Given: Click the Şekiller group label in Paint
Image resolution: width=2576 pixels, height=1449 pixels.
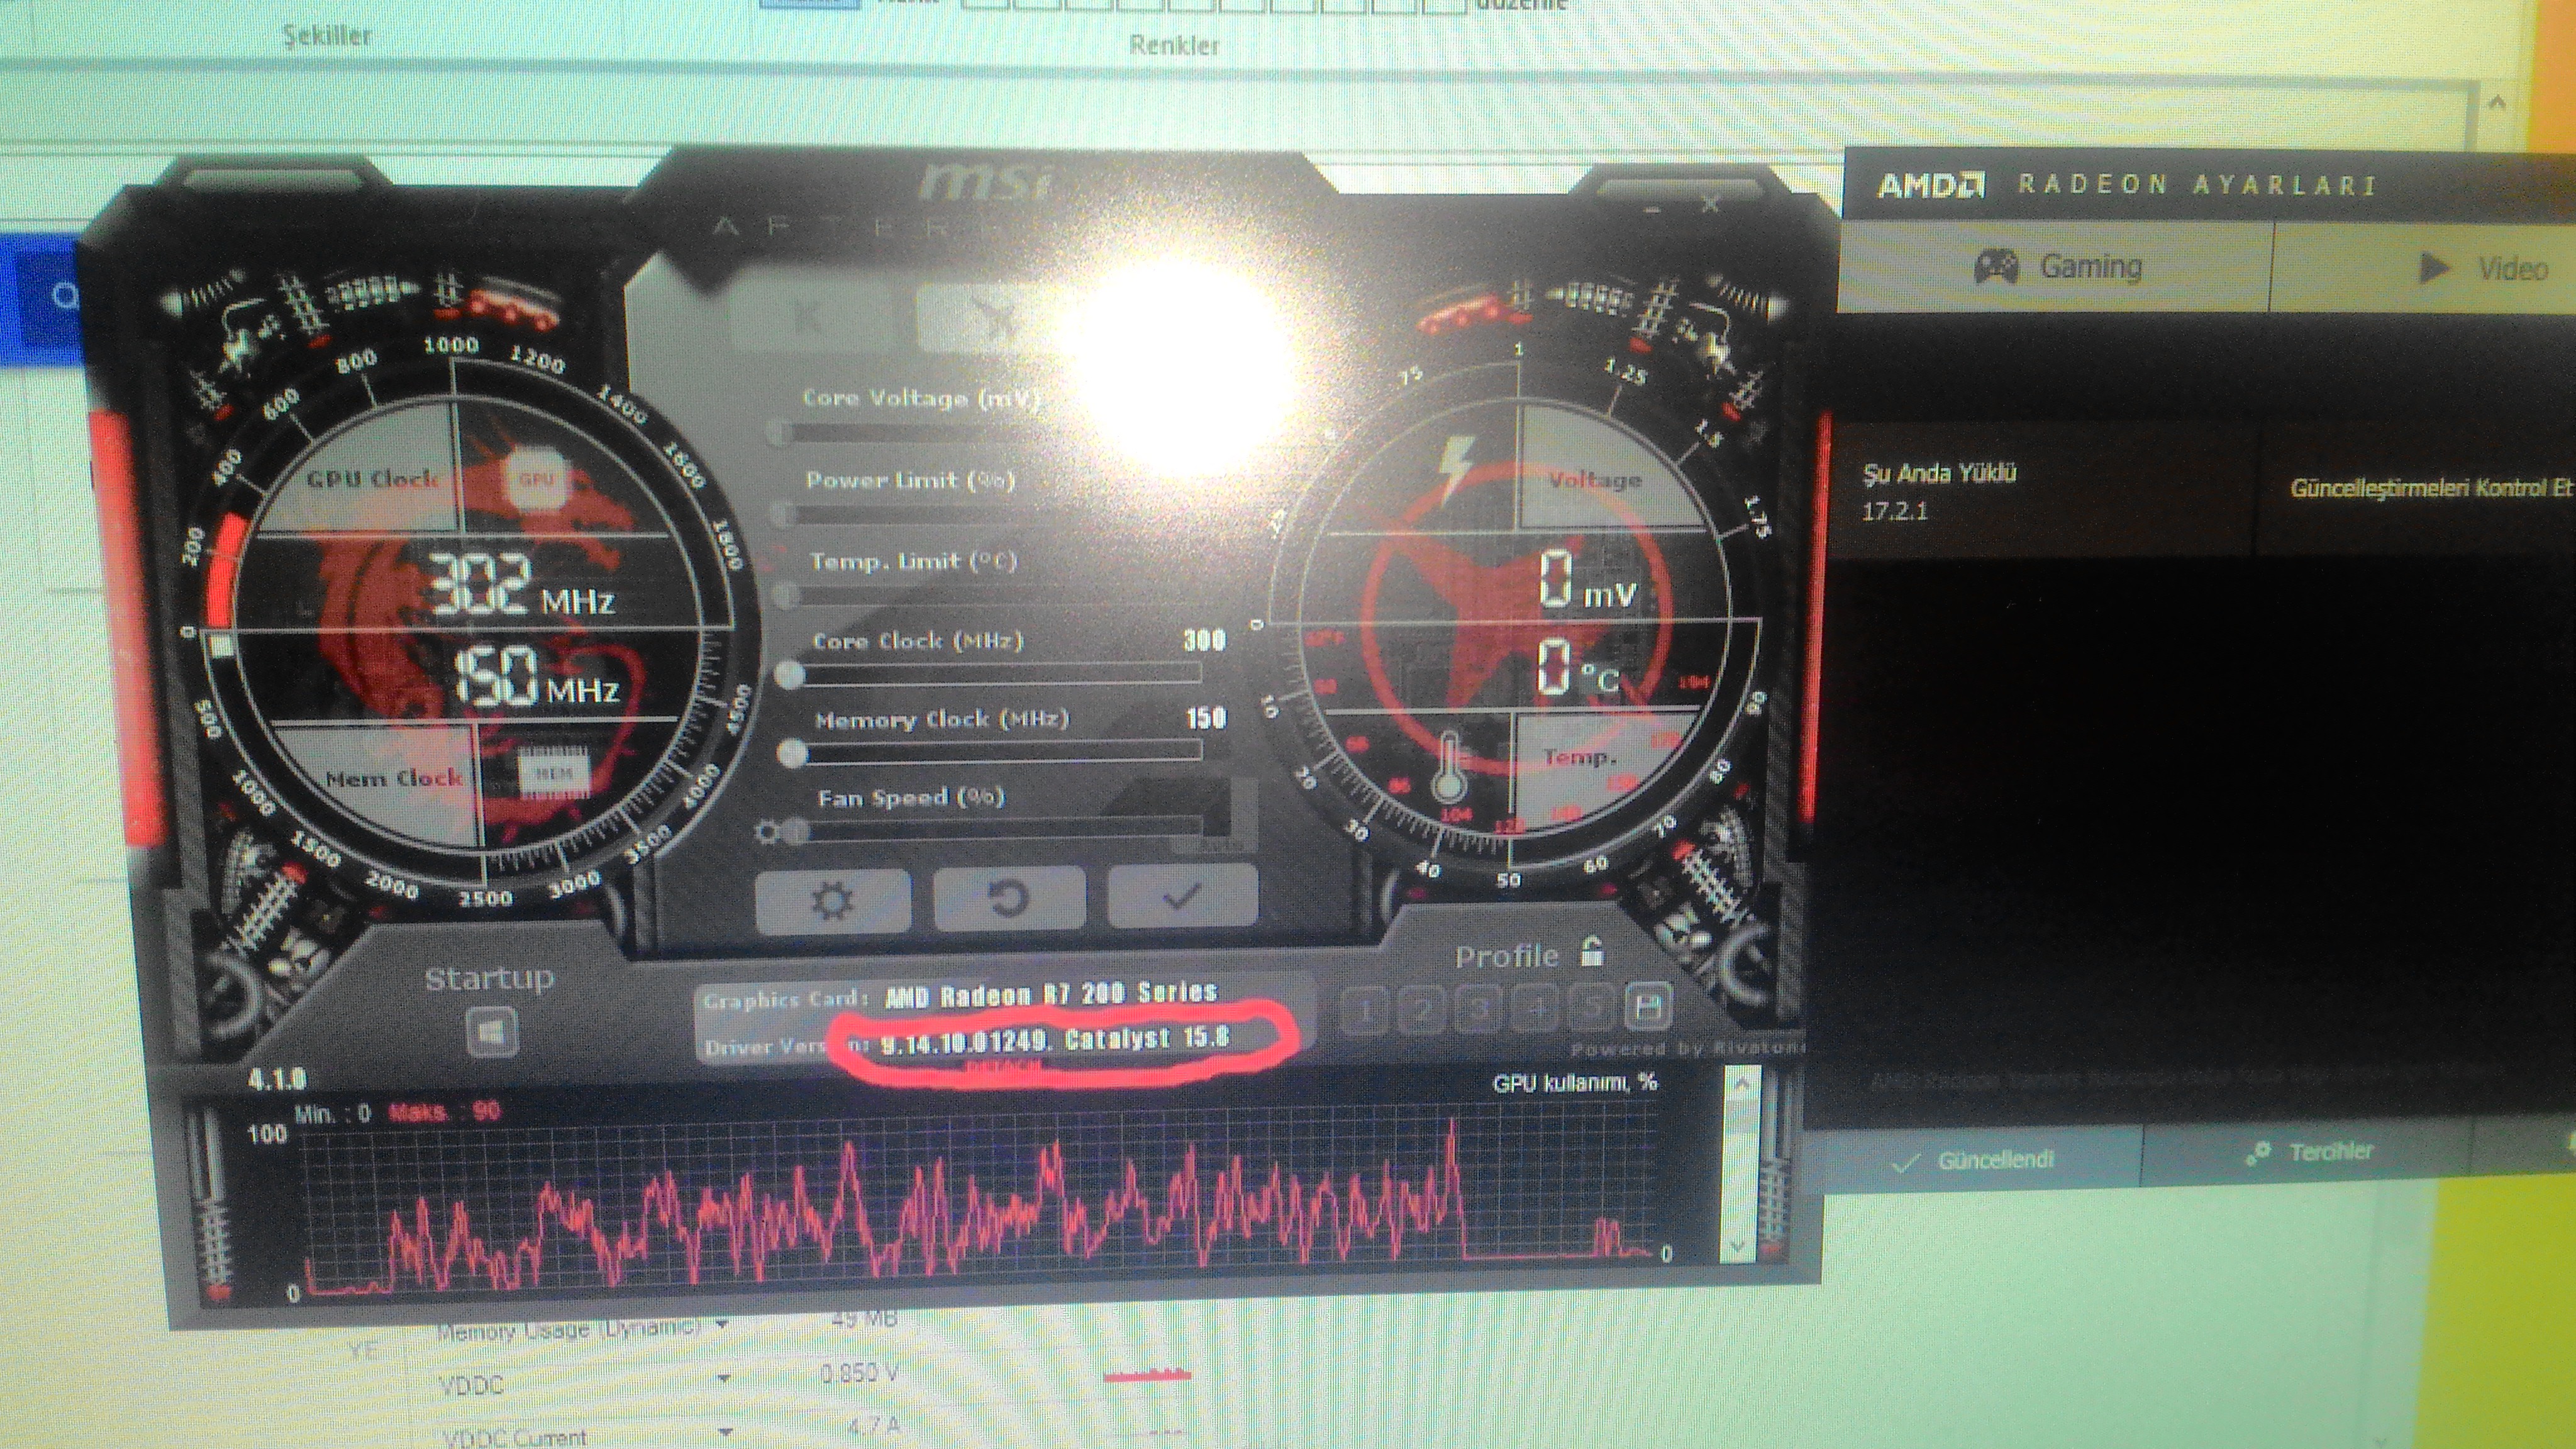Looking at the screenshot, I should (x=326, y=36).
